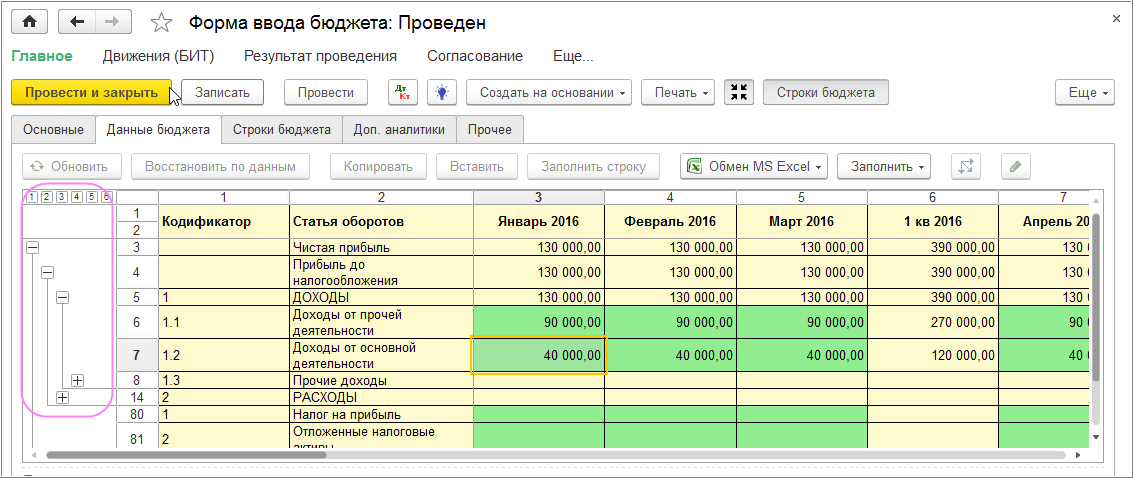Click the swap arrows icon after Заполнить
The height and width of the screenshot is (478, 1133).
[966, 166]
